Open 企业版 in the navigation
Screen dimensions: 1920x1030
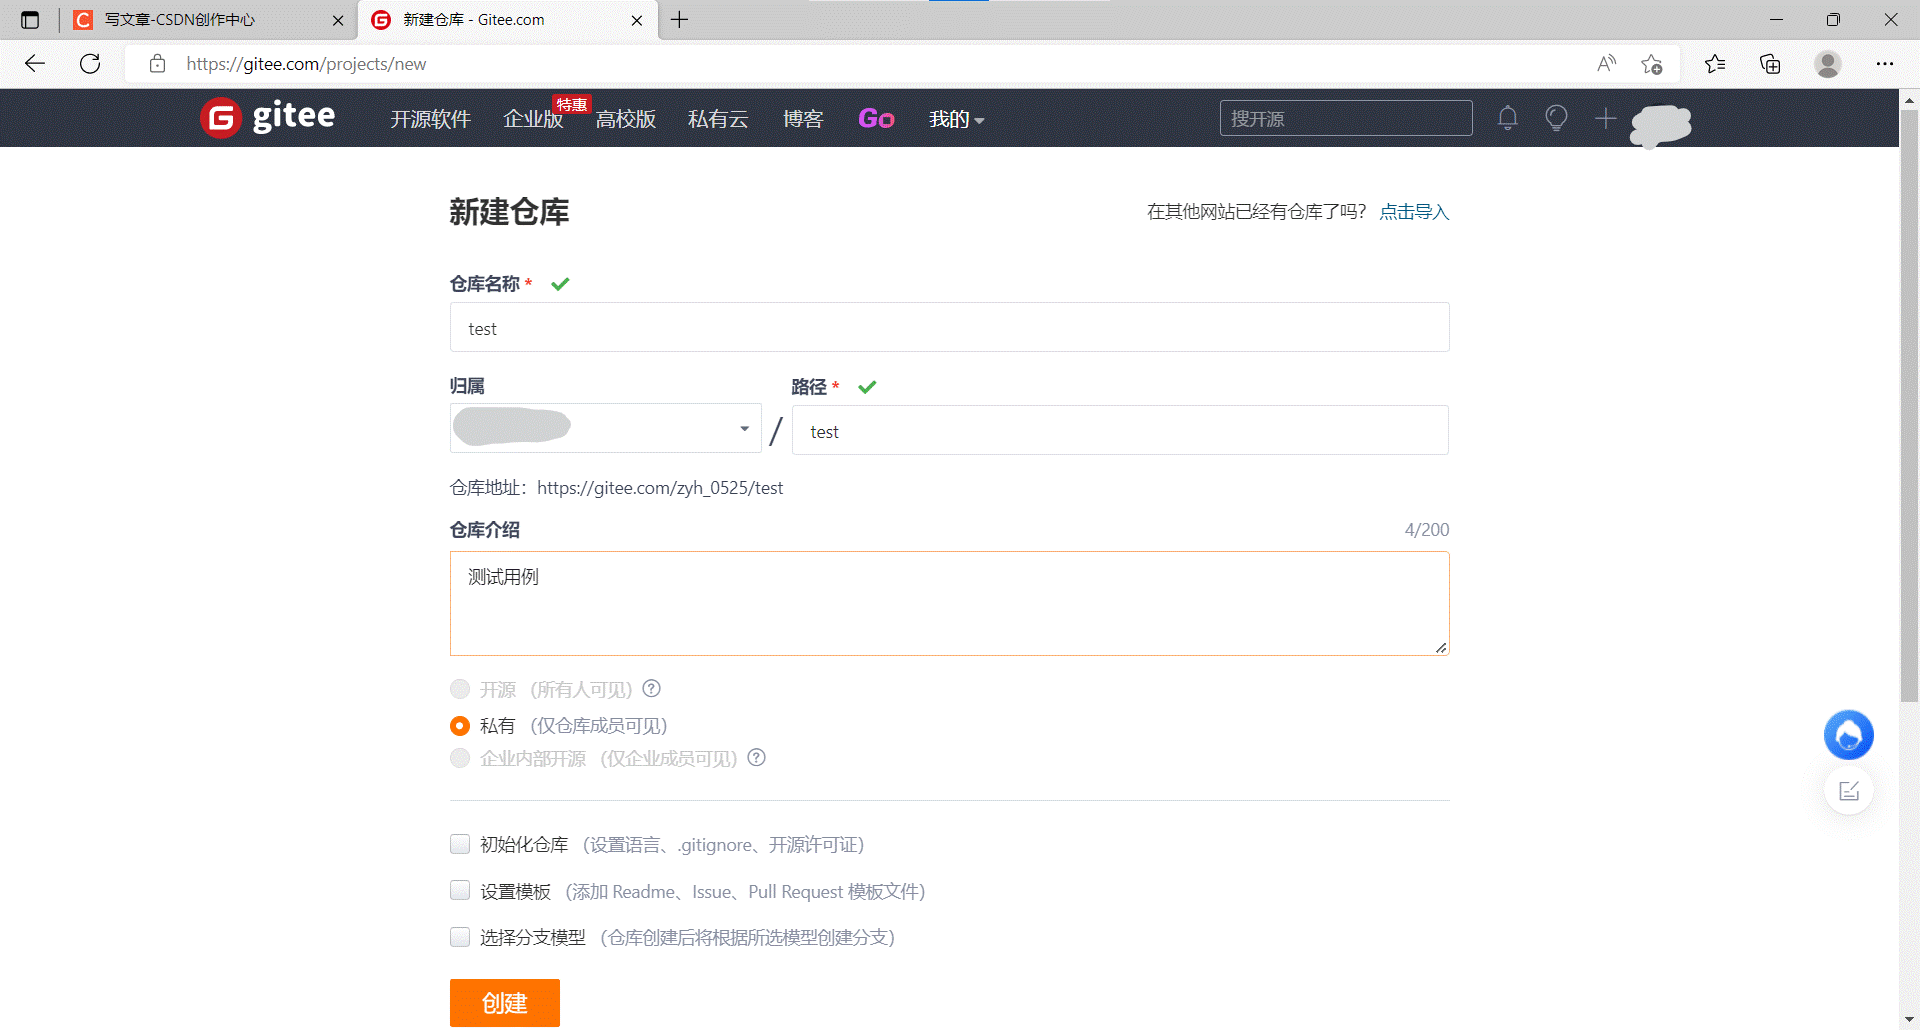click(x=533, y=119)
